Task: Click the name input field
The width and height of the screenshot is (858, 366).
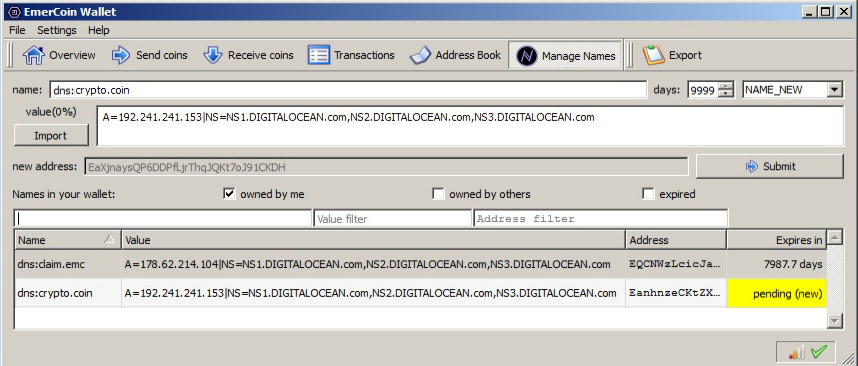Action: pos(348,90)
